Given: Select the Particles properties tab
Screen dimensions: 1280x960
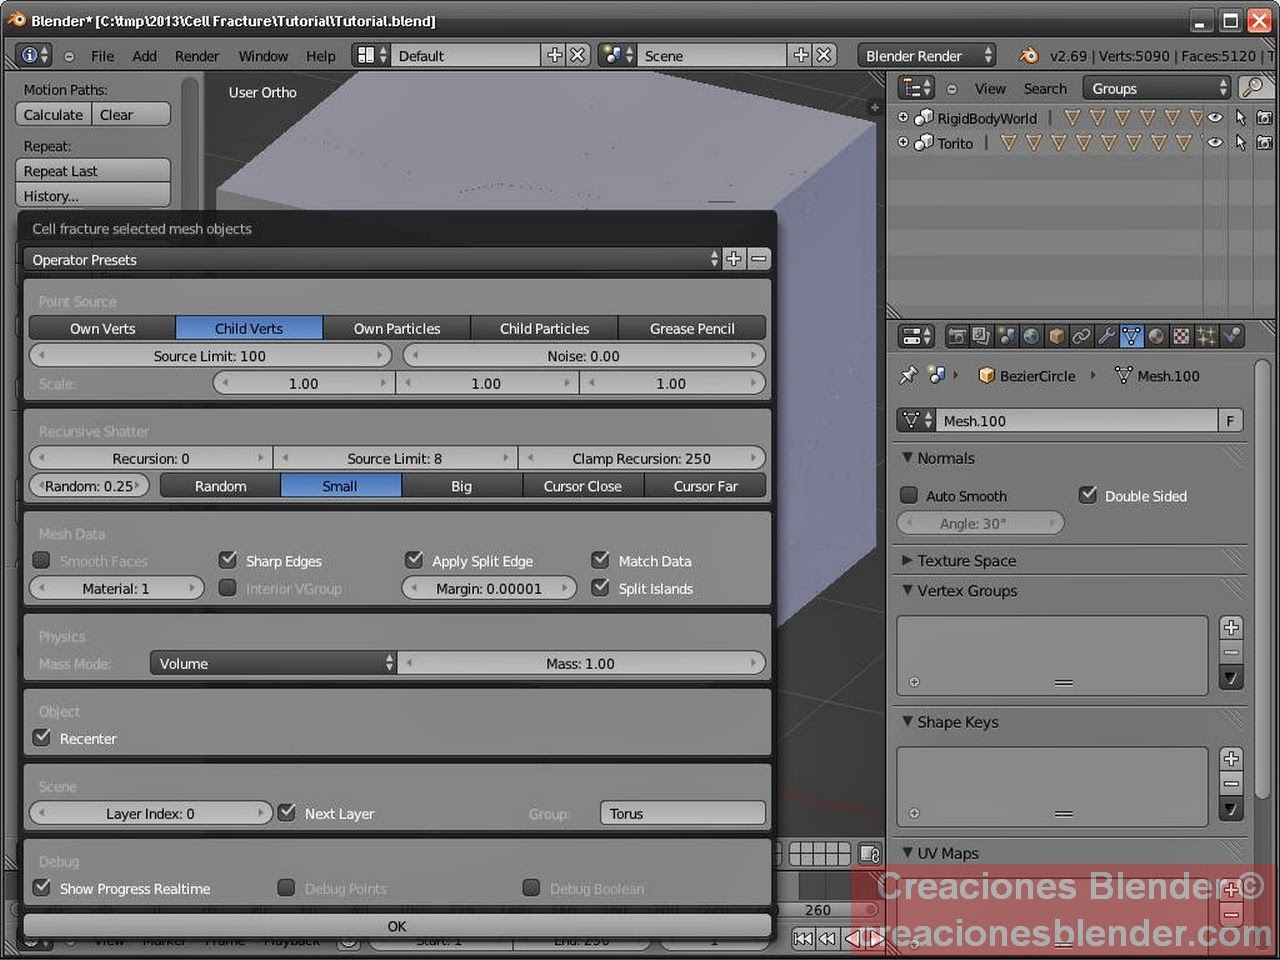Looking at the screenshot, I should coord(1206,336).
